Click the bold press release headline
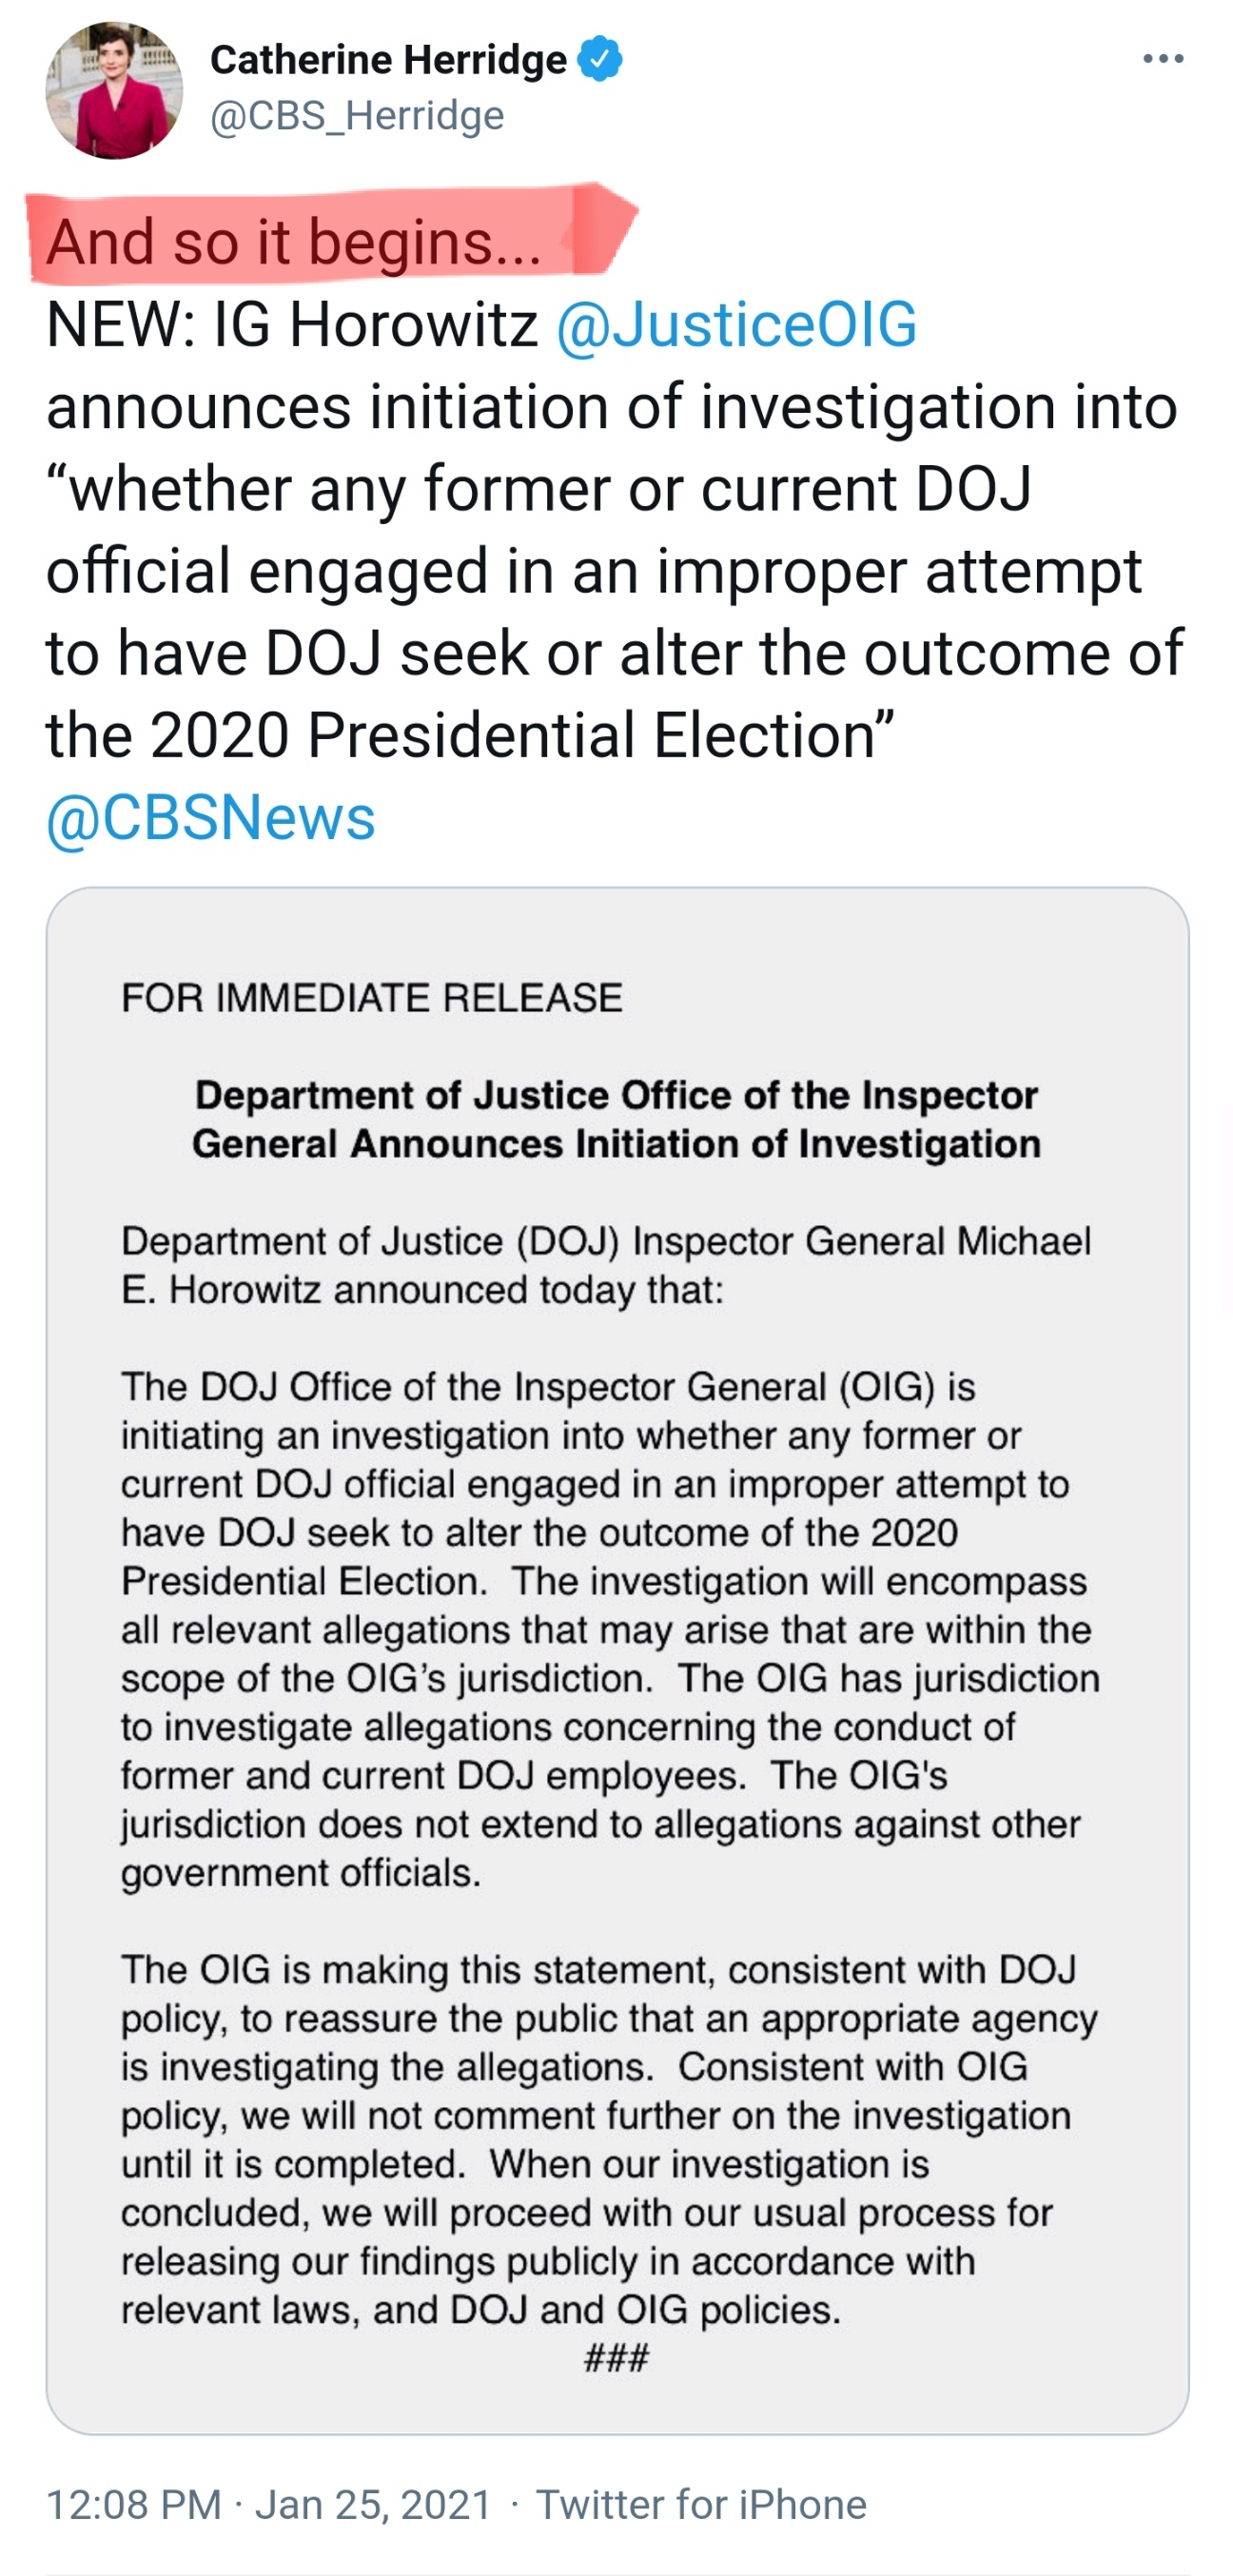 (x=616, y=1119)
